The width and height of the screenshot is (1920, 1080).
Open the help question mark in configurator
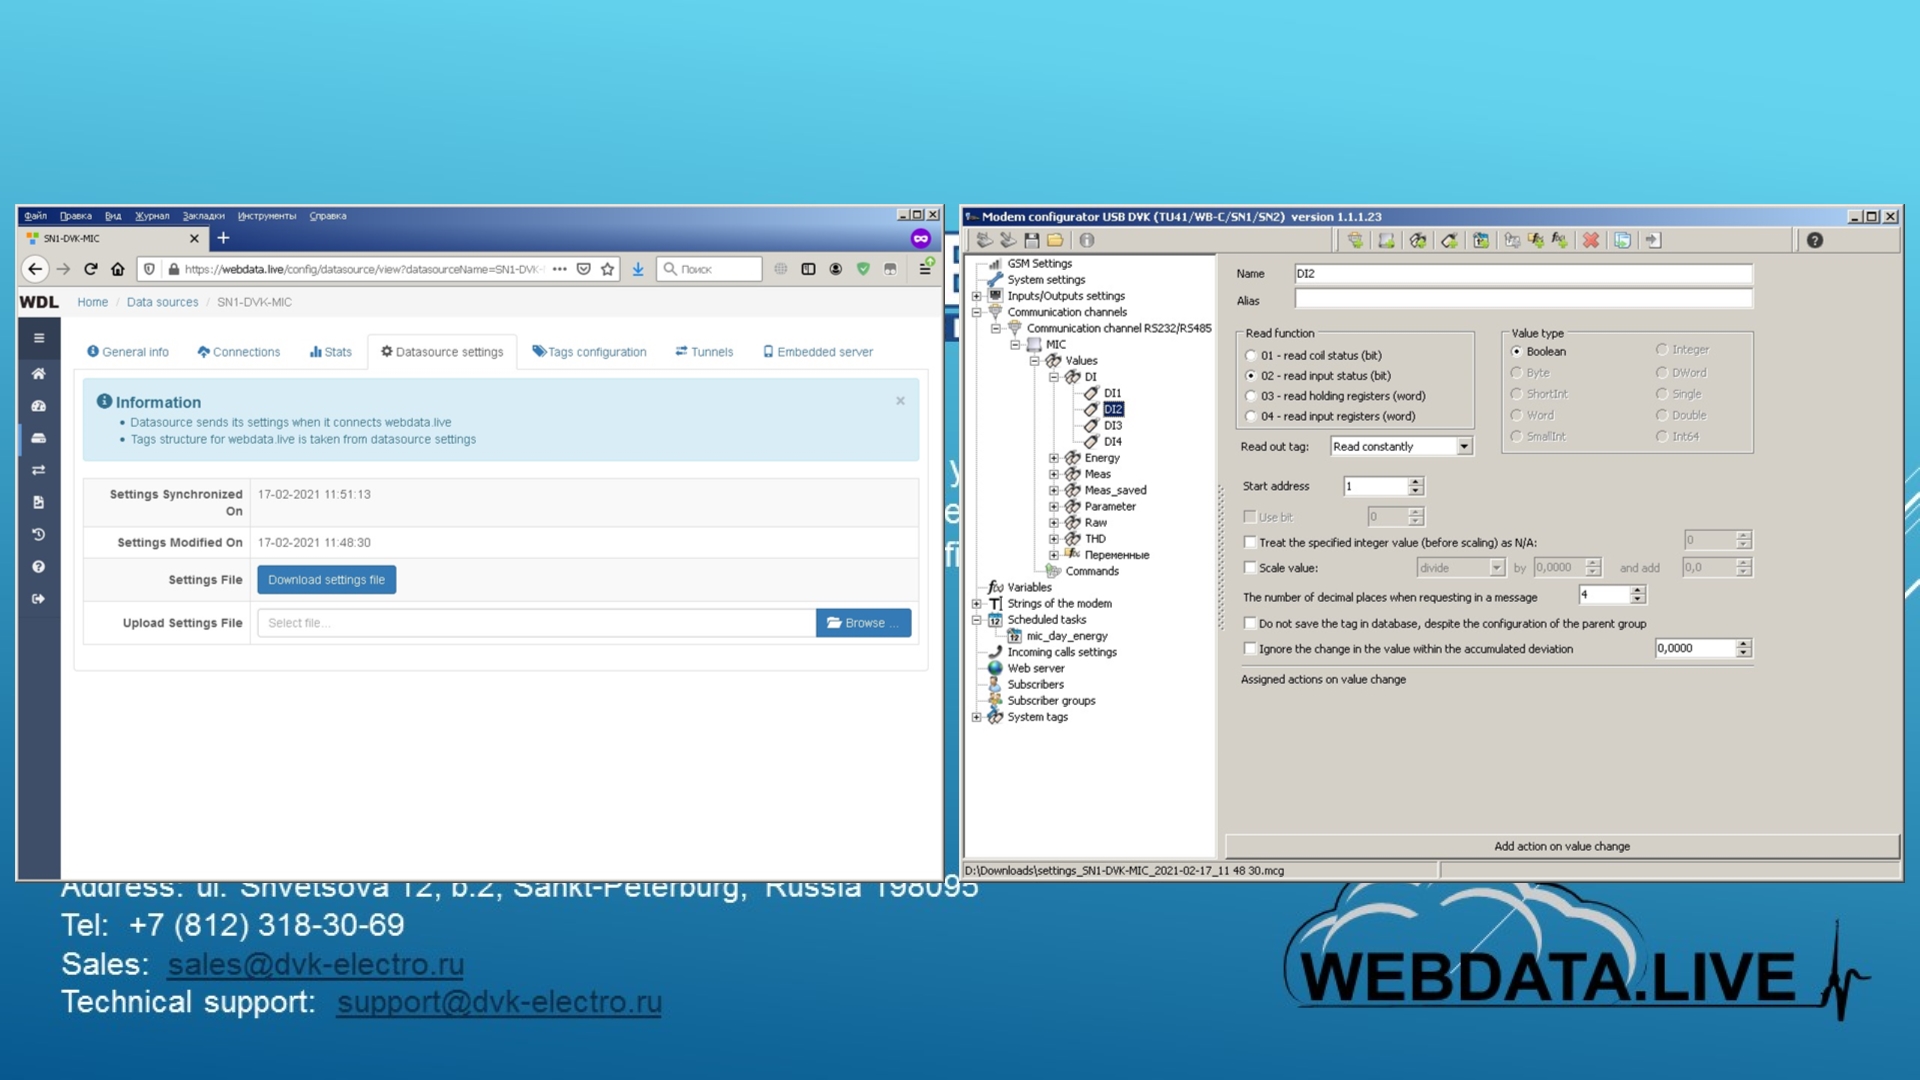coord(1814,240)
